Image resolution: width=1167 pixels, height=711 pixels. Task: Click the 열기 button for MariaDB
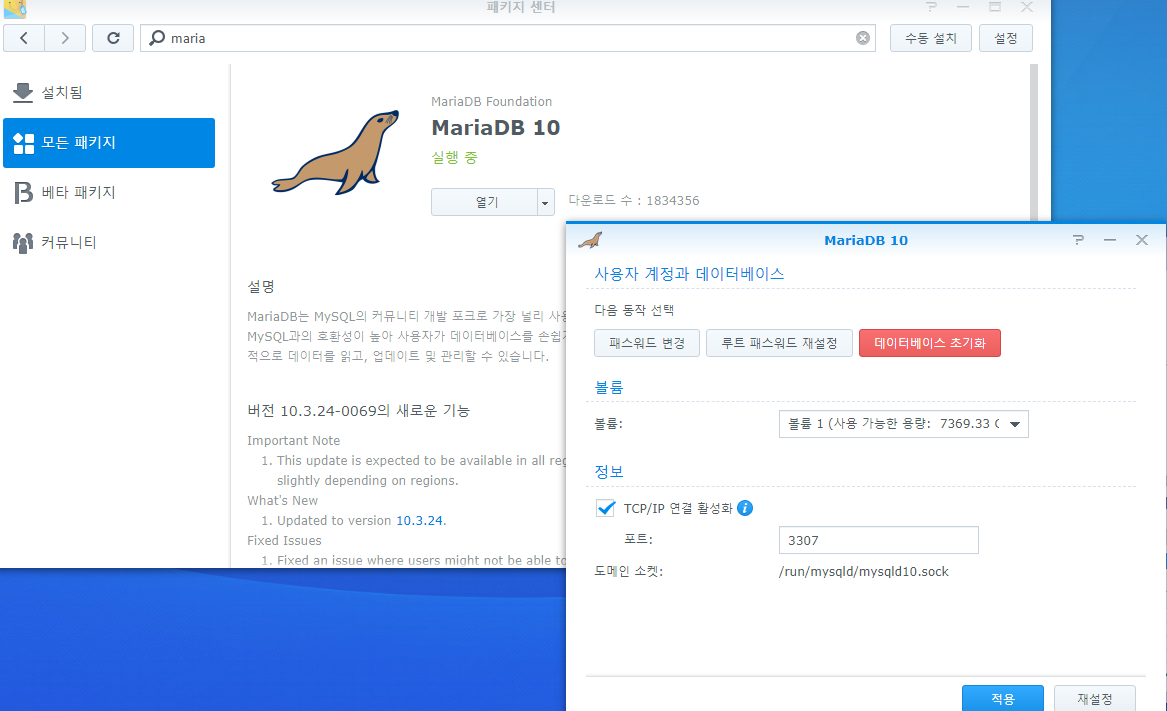[x=485, y=202]
